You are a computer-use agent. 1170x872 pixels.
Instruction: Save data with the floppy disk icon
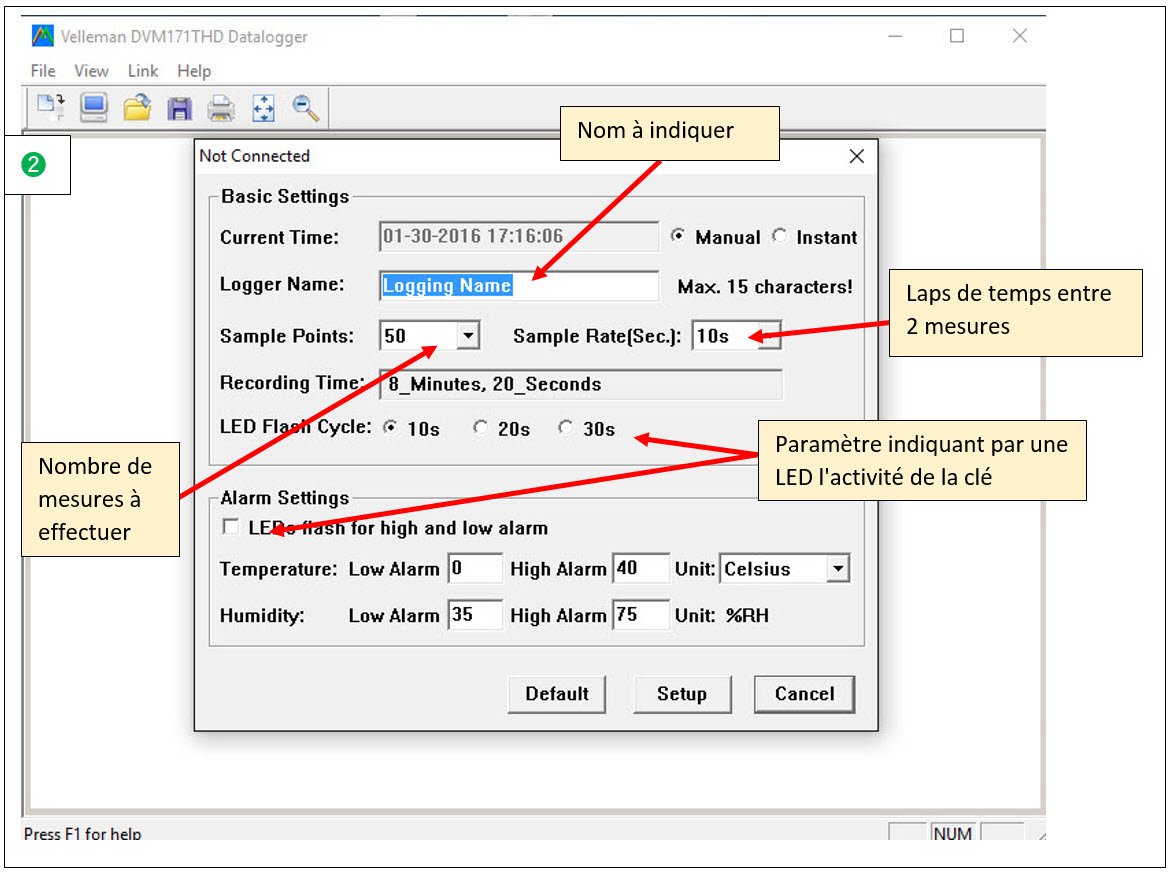tap(179, 108)
